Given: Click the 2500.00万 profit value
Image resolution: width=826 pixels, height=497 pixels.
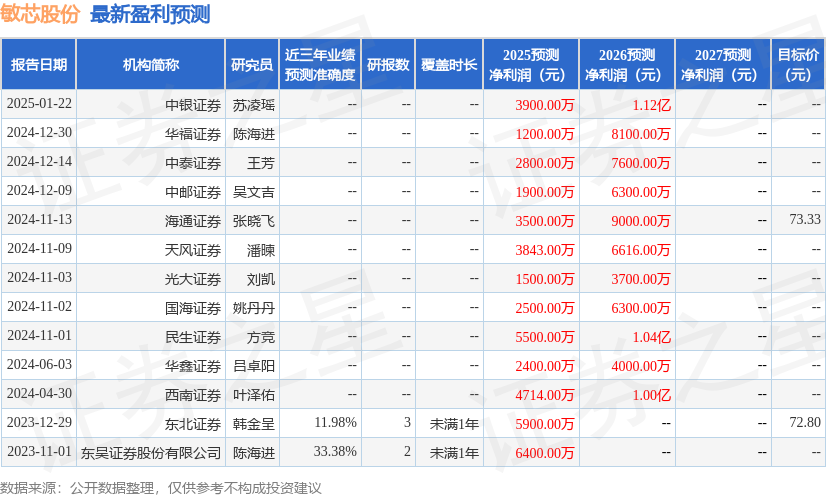Looking at the screenshot, I should tap(545, 308).
